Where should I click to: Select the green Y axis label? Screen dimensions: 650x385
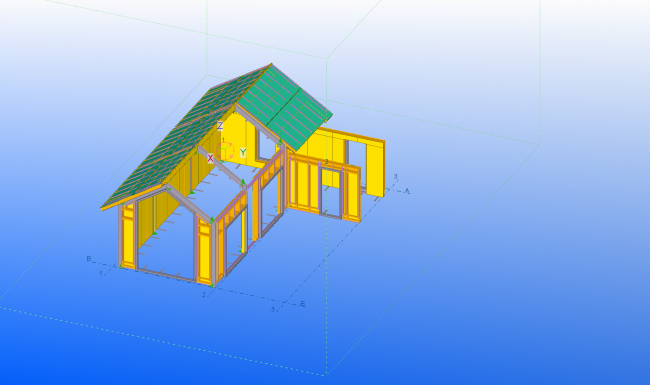[243, 152]
